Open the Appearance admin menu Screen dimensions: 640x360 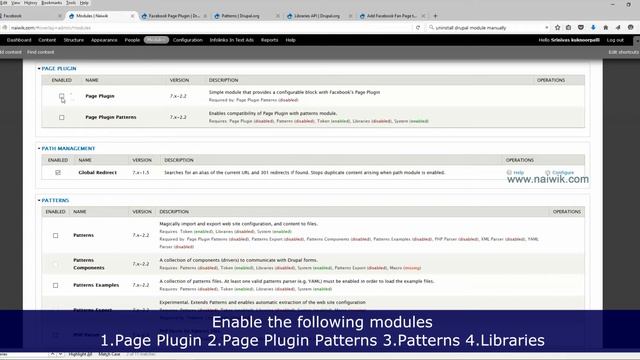point(104,40)
